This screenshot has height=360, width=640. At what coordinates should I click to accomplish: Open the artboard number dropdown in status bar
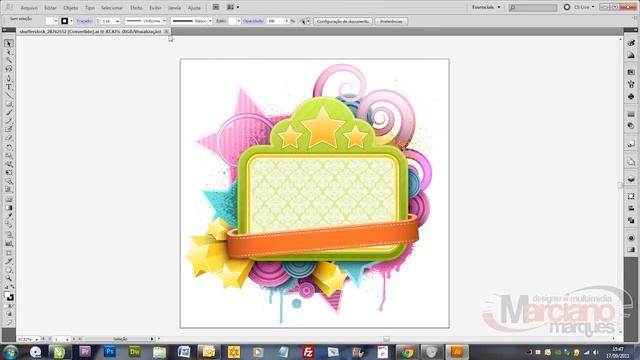point(67,339)
